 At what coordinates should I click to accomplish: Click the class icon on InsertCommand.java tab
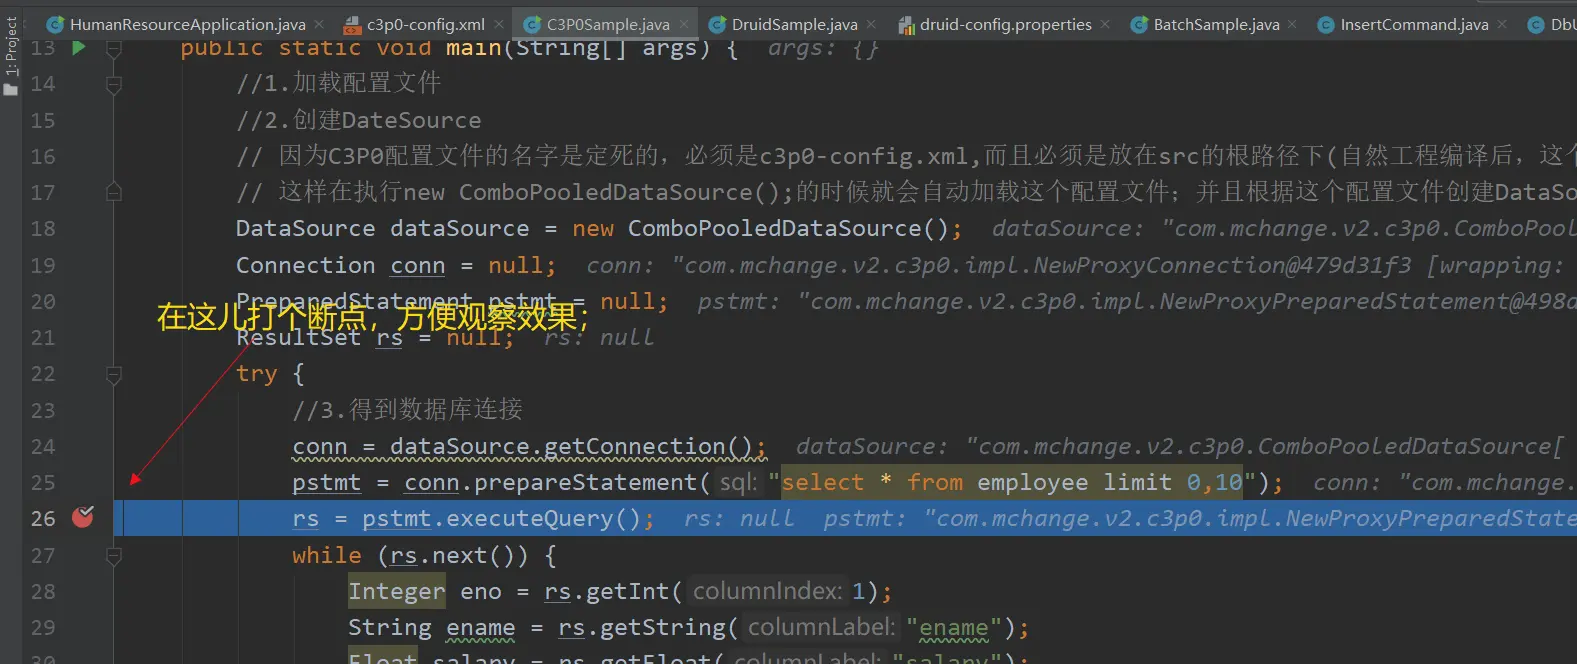pyautogui.click(x=1326, y=25)
